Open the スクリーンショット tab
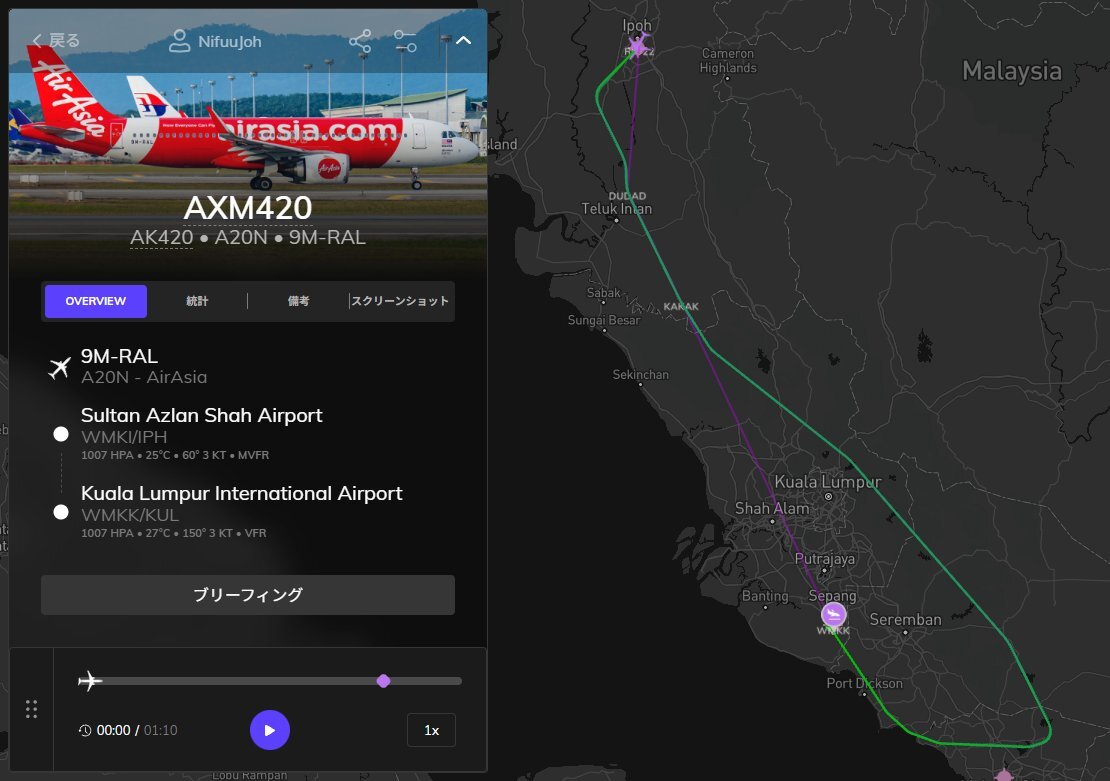Image resolution: width=1110 pixels, height=781 pixels. click(401, 301)
